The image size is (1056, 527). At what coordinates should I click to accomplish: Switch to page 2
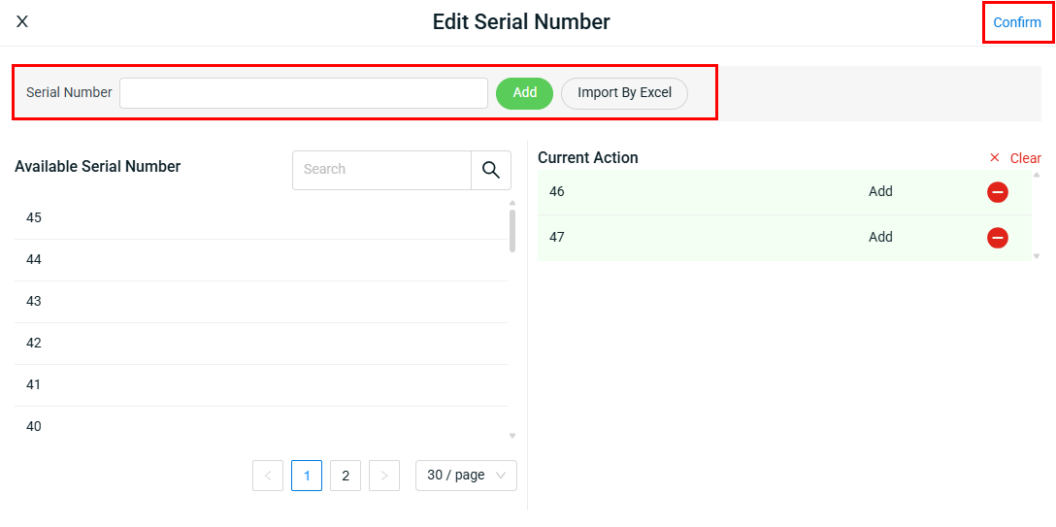[x=345, y=476]
